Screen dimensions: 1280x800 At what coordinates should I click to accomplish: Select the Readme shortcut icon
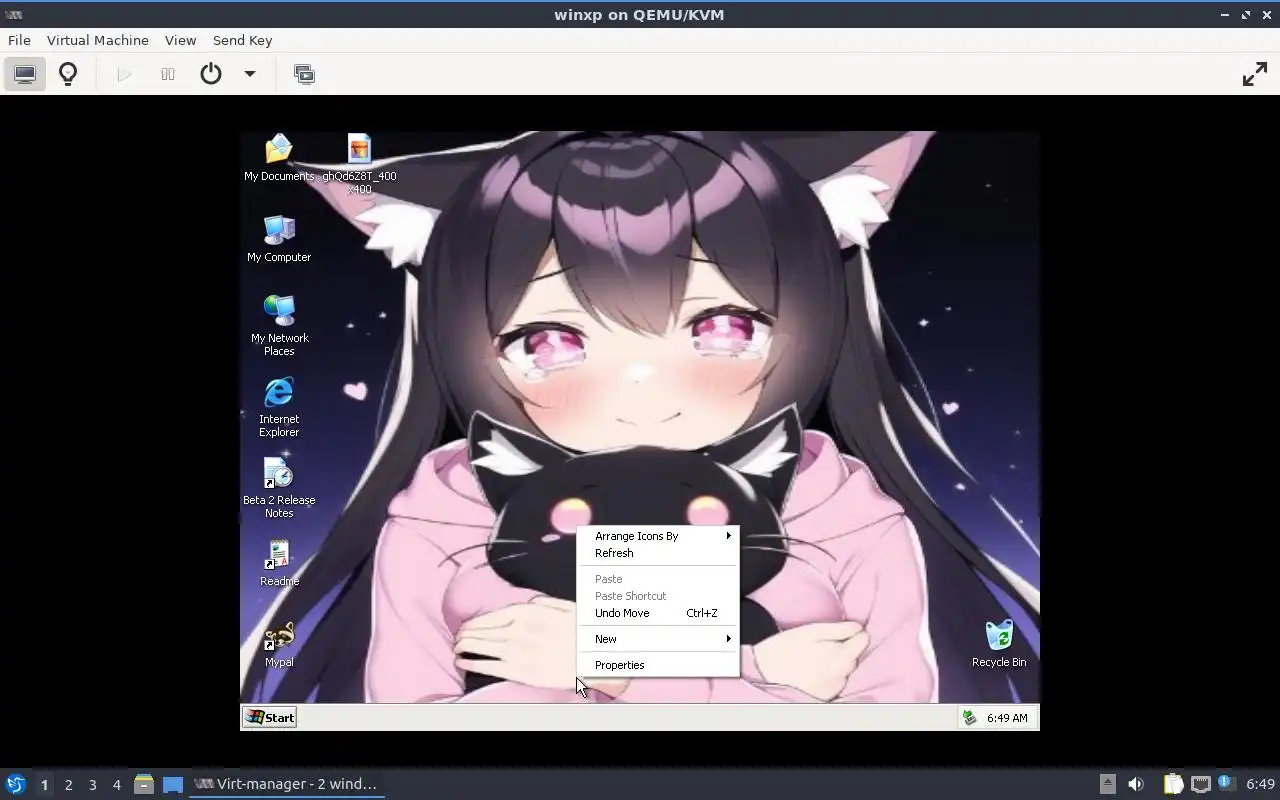pos(279,563)
